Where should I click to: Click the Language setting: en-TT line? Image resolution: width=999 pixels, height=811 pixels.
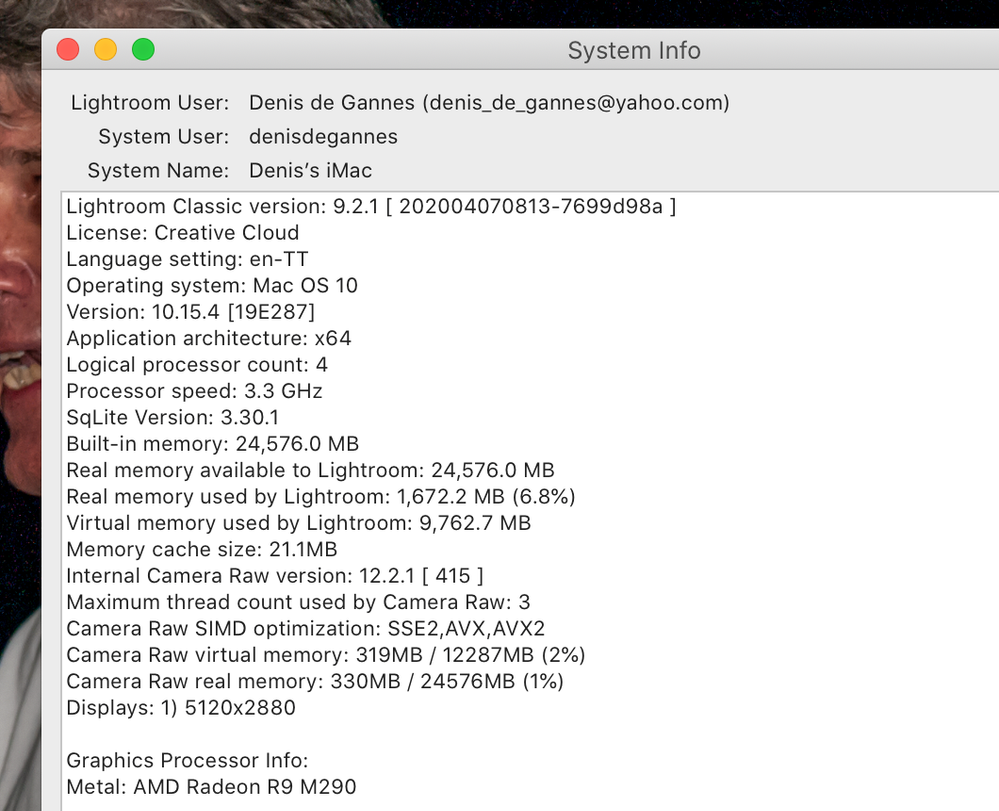click(187, 259)
